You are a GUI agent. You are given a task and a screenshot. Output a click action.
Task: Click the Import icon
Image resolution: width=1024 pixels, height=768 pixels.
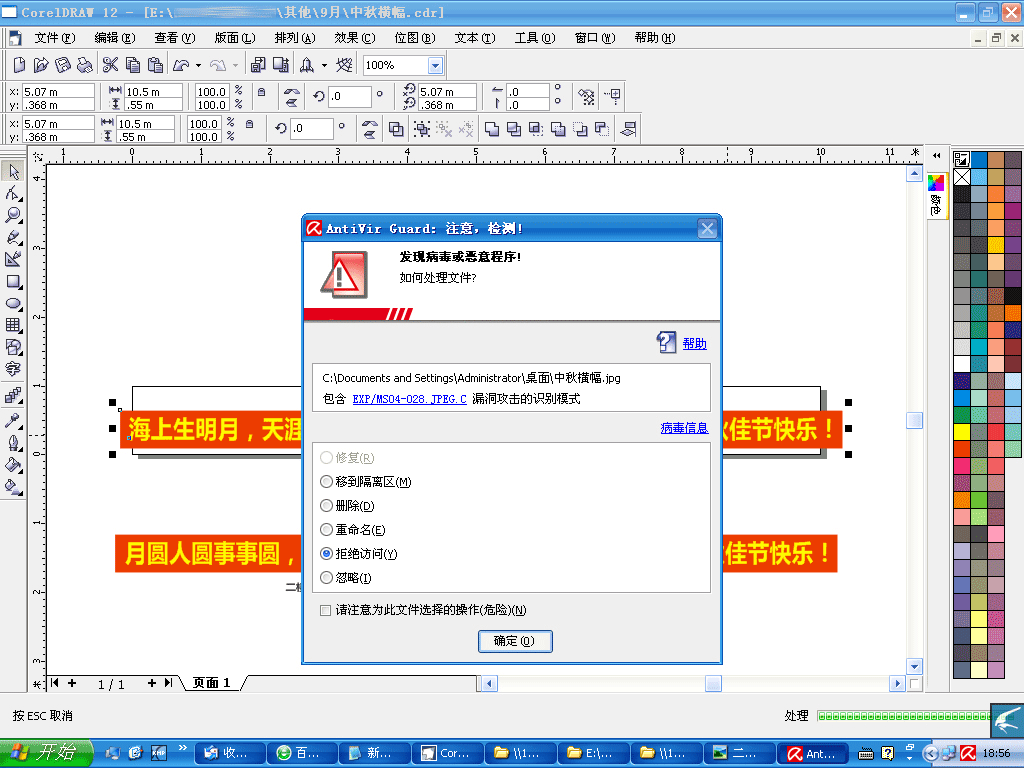coord(259,65)
